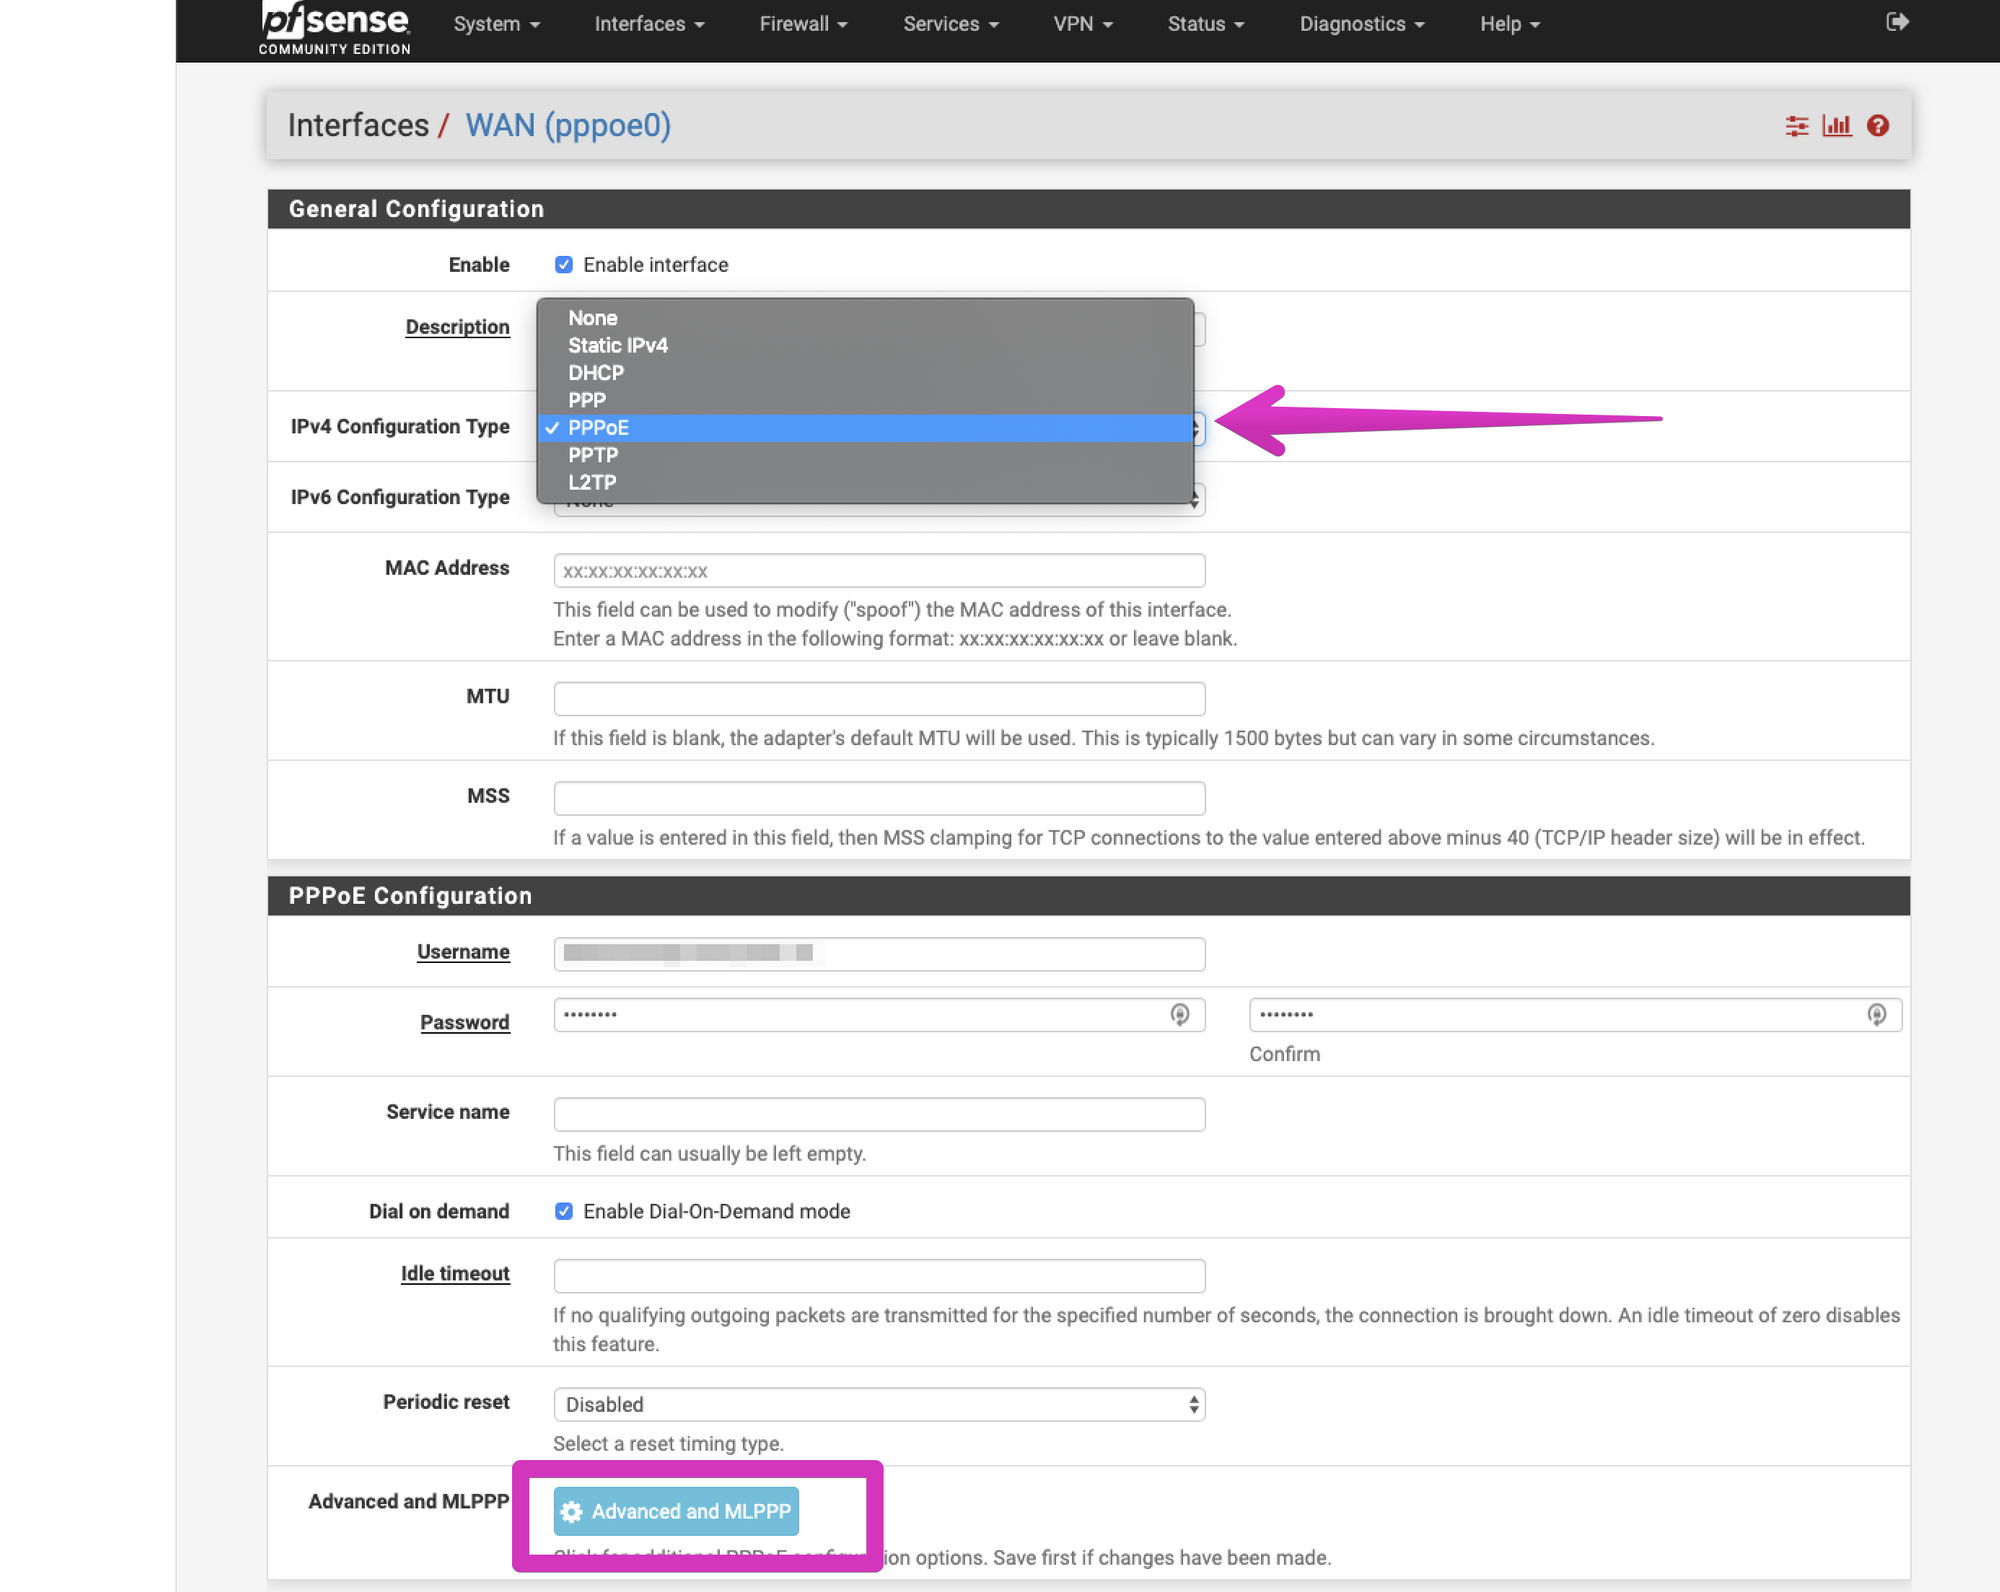Click the WAN (pppoe0) breadcrumb link
Image resolution: width=2000 pixels, height=1592 pixels.
point(567,126)
